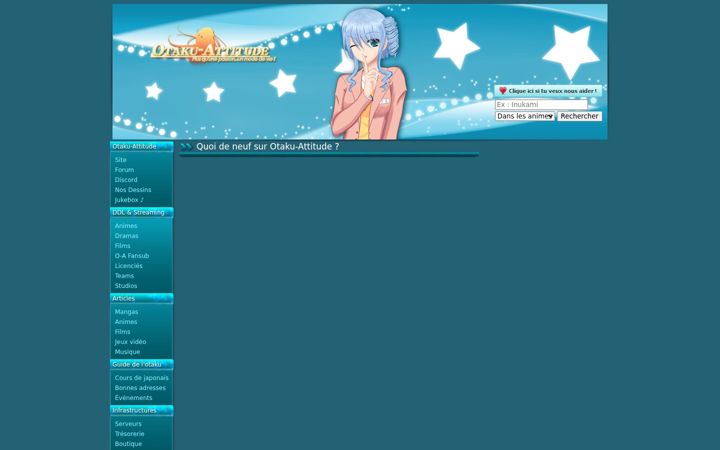
Task: Open the Mangas articles link
Action: click(x=126, y=312)
